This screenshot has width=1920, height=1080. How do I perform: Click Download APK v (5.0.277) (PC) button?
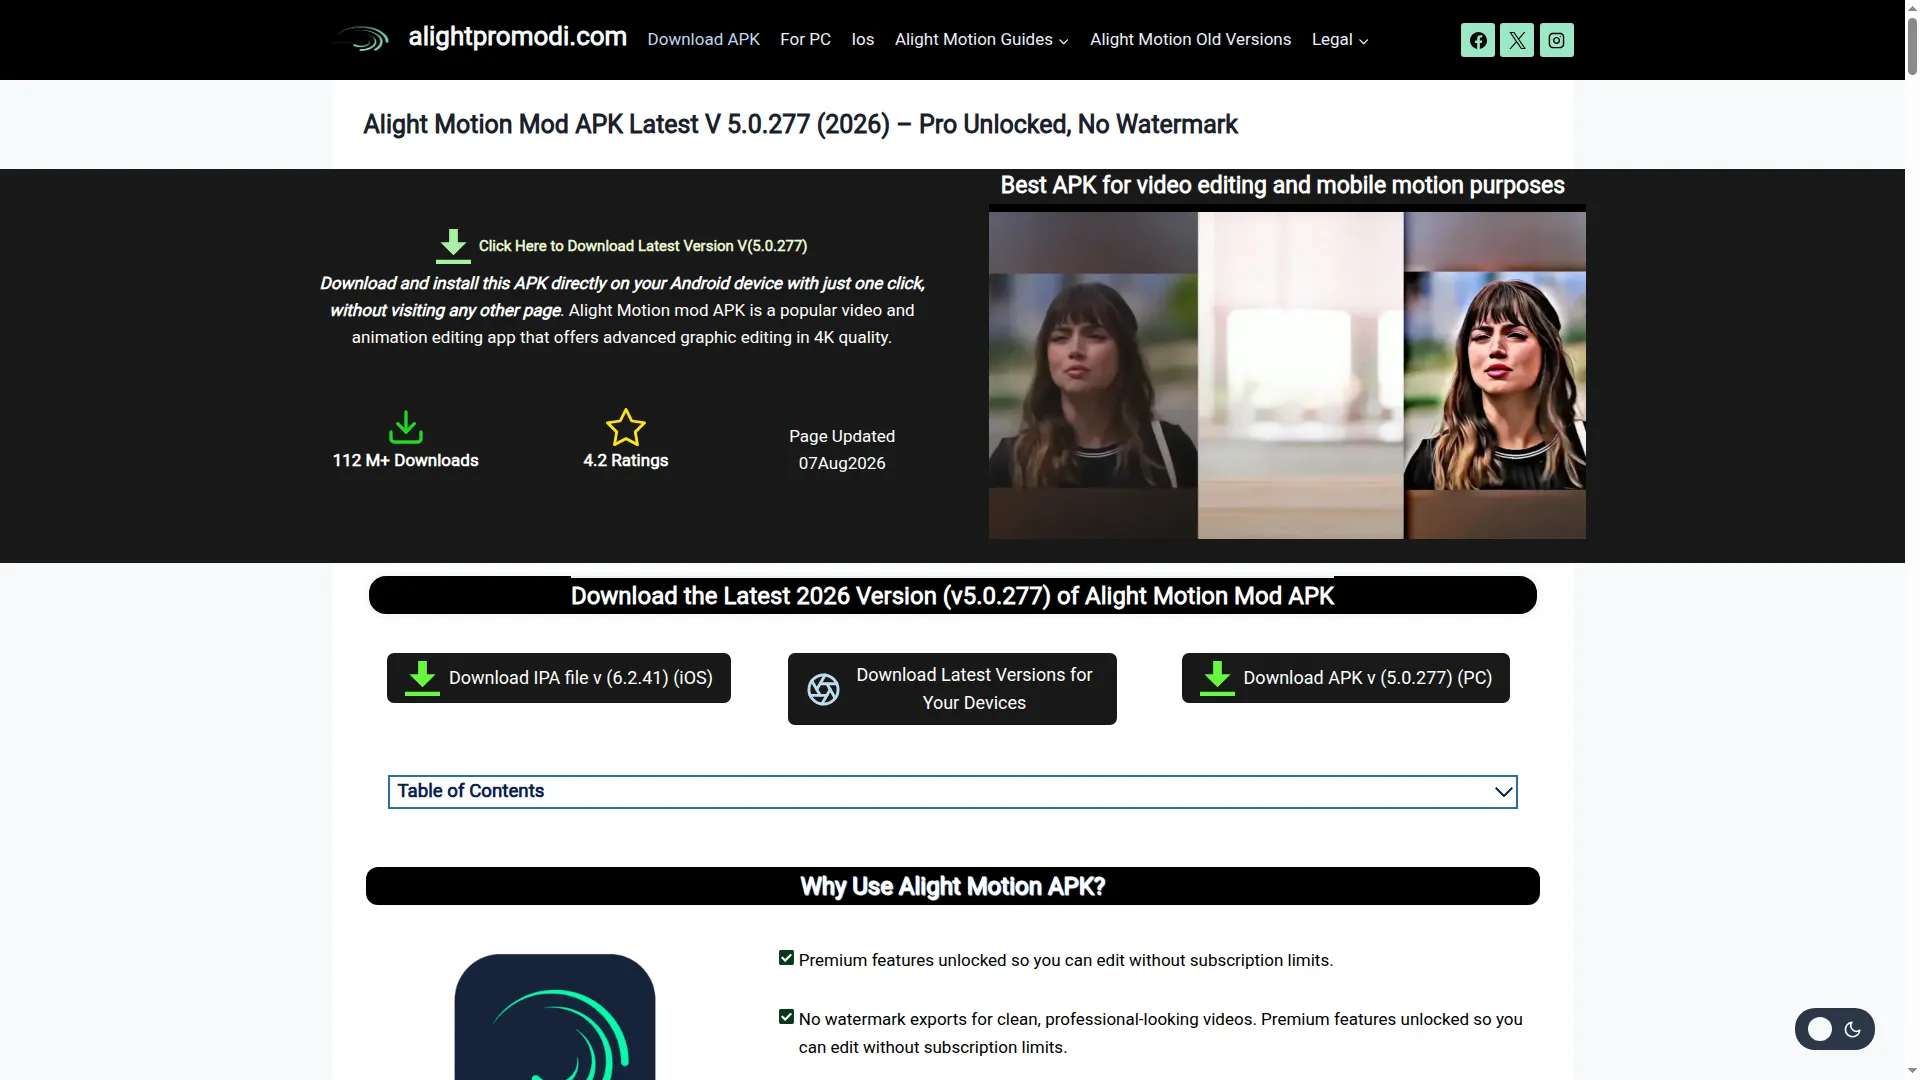(1346, 678)
